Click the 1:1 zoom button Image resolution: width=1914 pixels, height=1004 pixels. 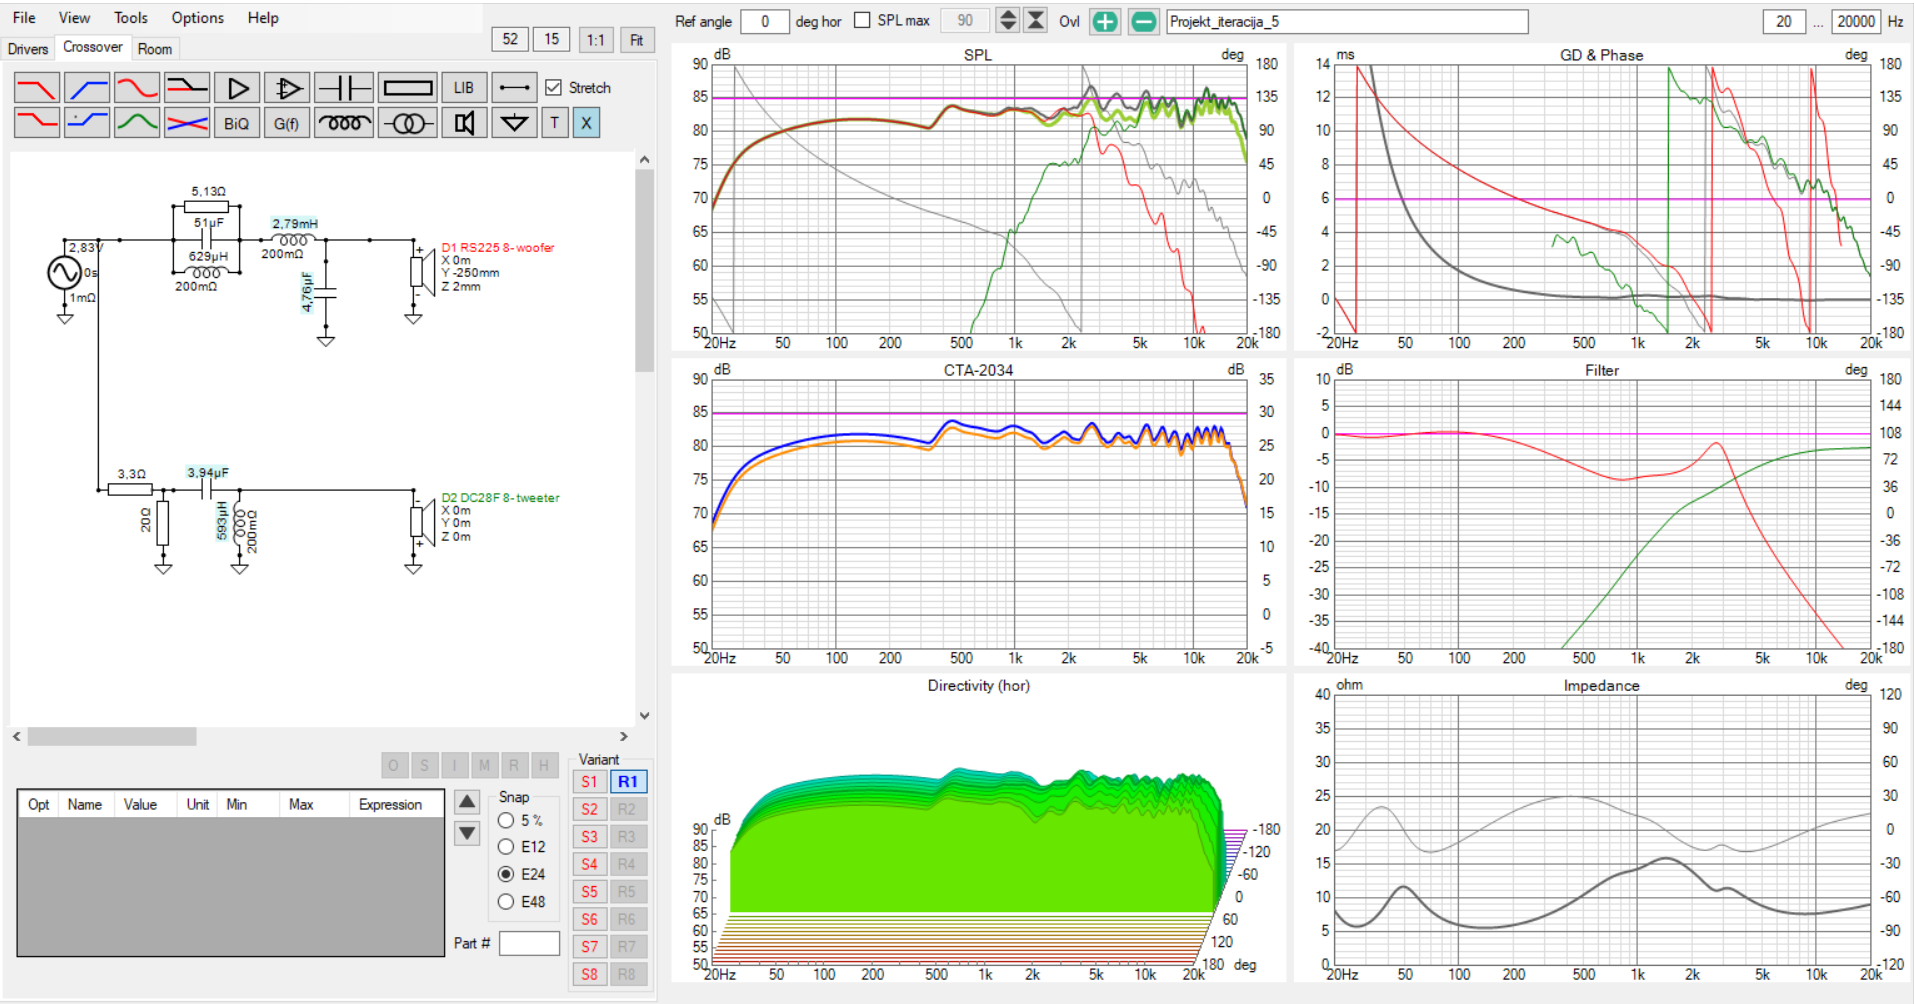coord(596,39)
